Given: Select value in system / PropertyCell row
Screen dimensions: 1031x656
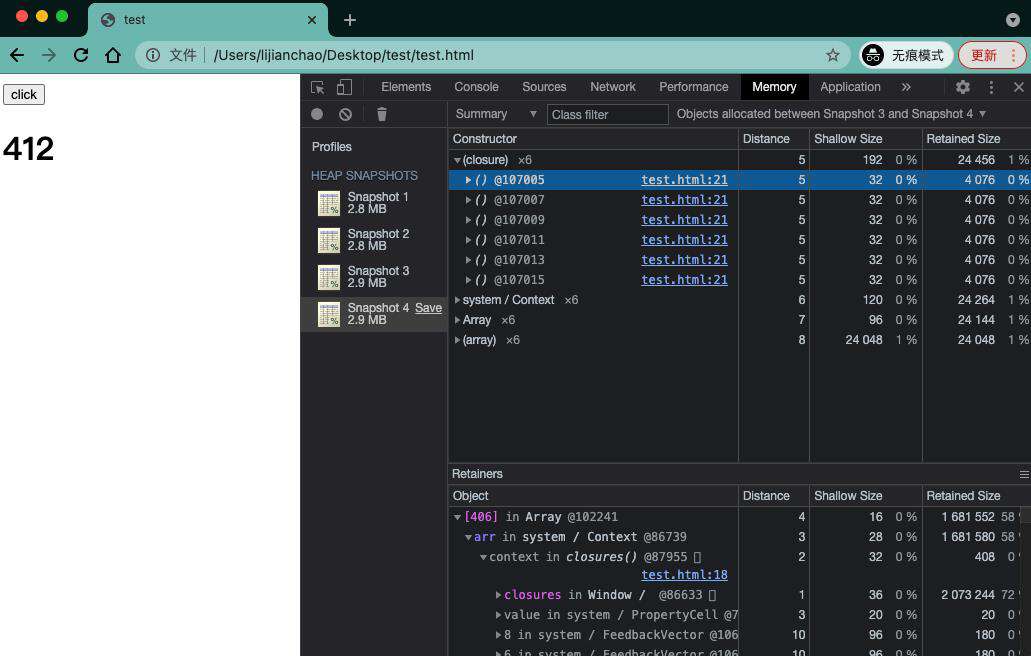Looking at the screenshot, I should (739, 615).
